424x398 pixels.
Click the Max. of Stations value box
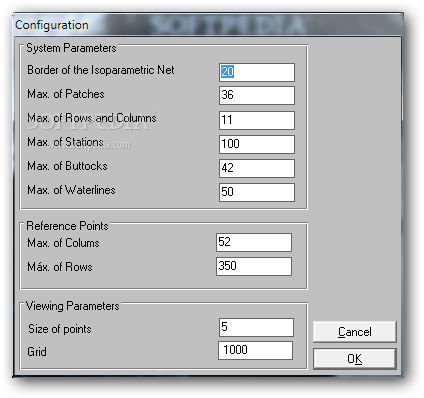[x=257, y=144]
